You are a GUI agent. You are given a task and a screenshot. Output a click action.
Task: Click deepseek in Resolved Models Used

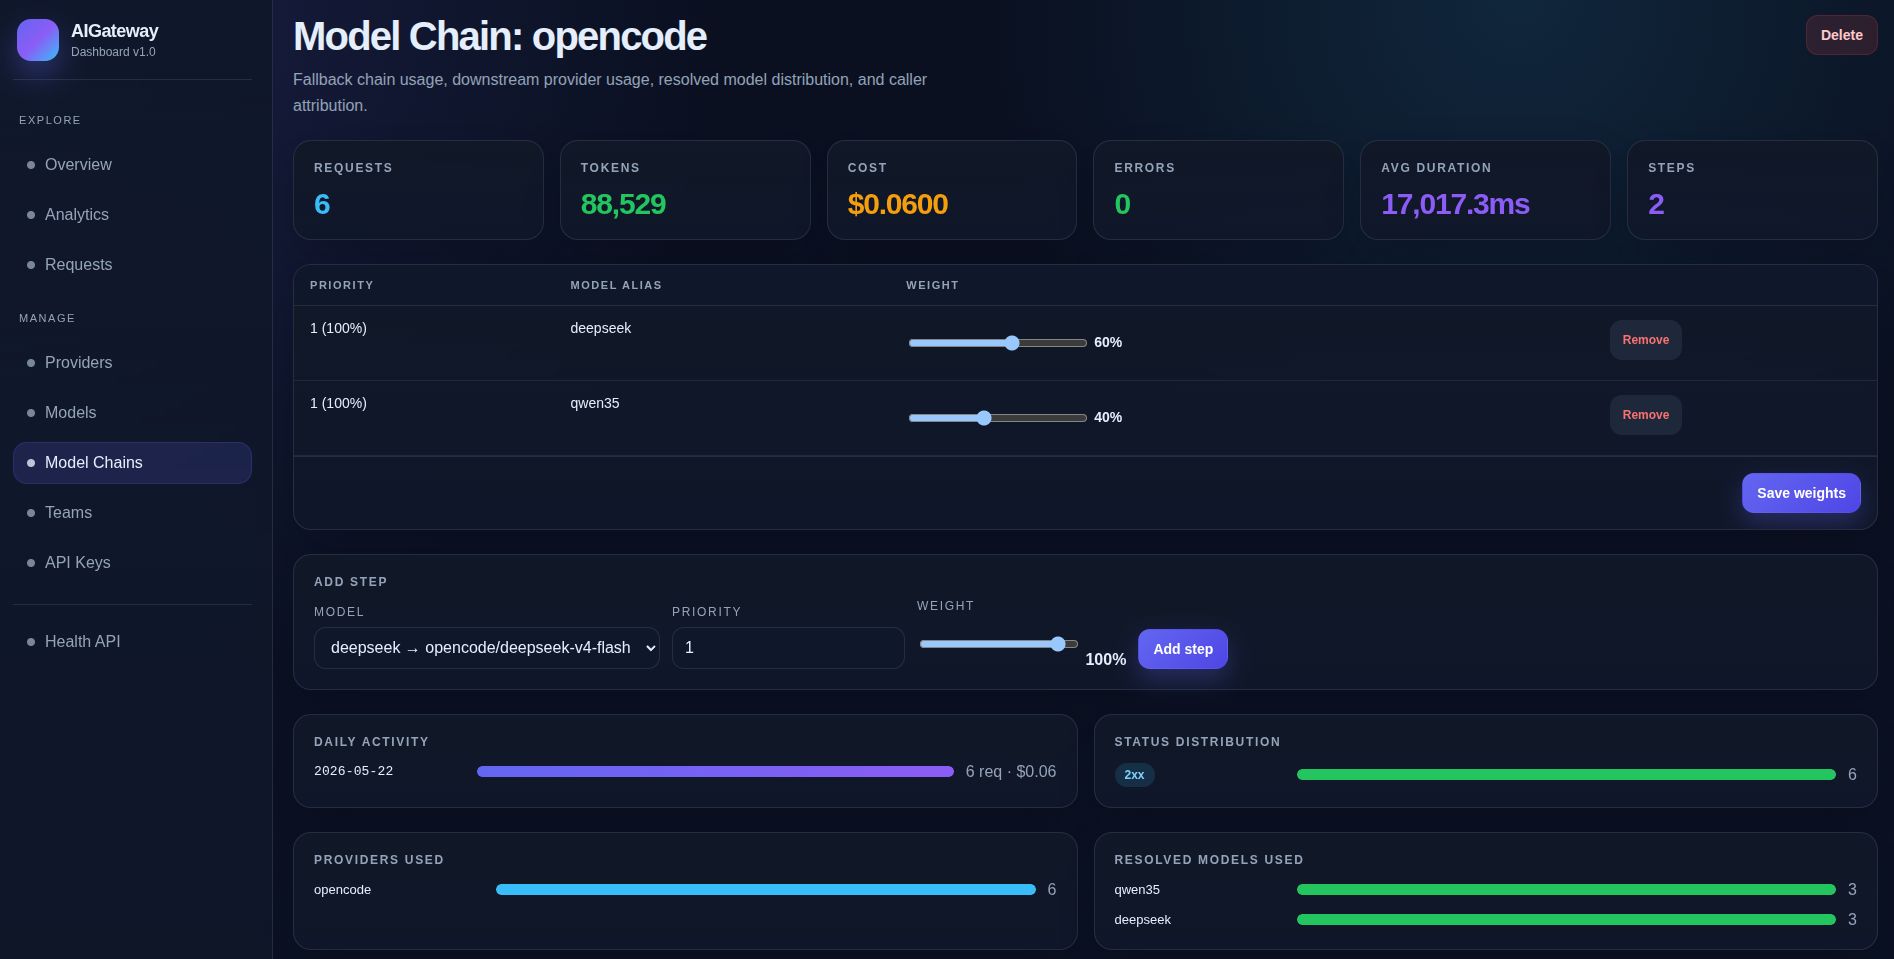1142,920
